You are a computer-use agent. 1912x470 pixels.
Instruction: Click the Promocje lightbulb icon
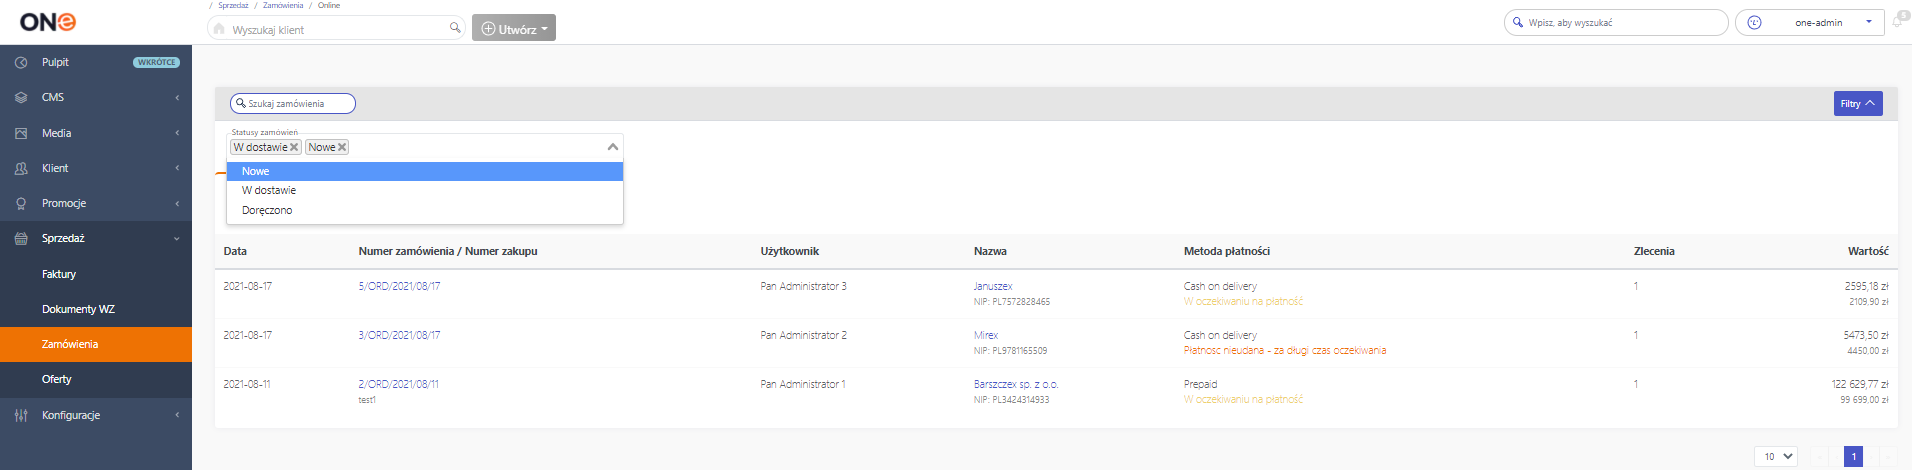pos(21,203)
